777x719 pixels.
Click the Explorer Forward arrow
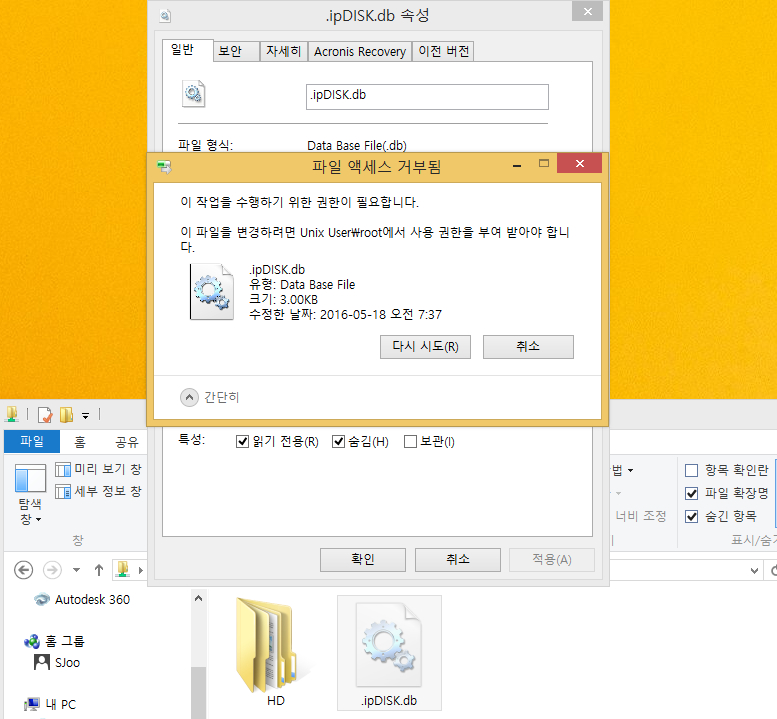click(53, 570)
